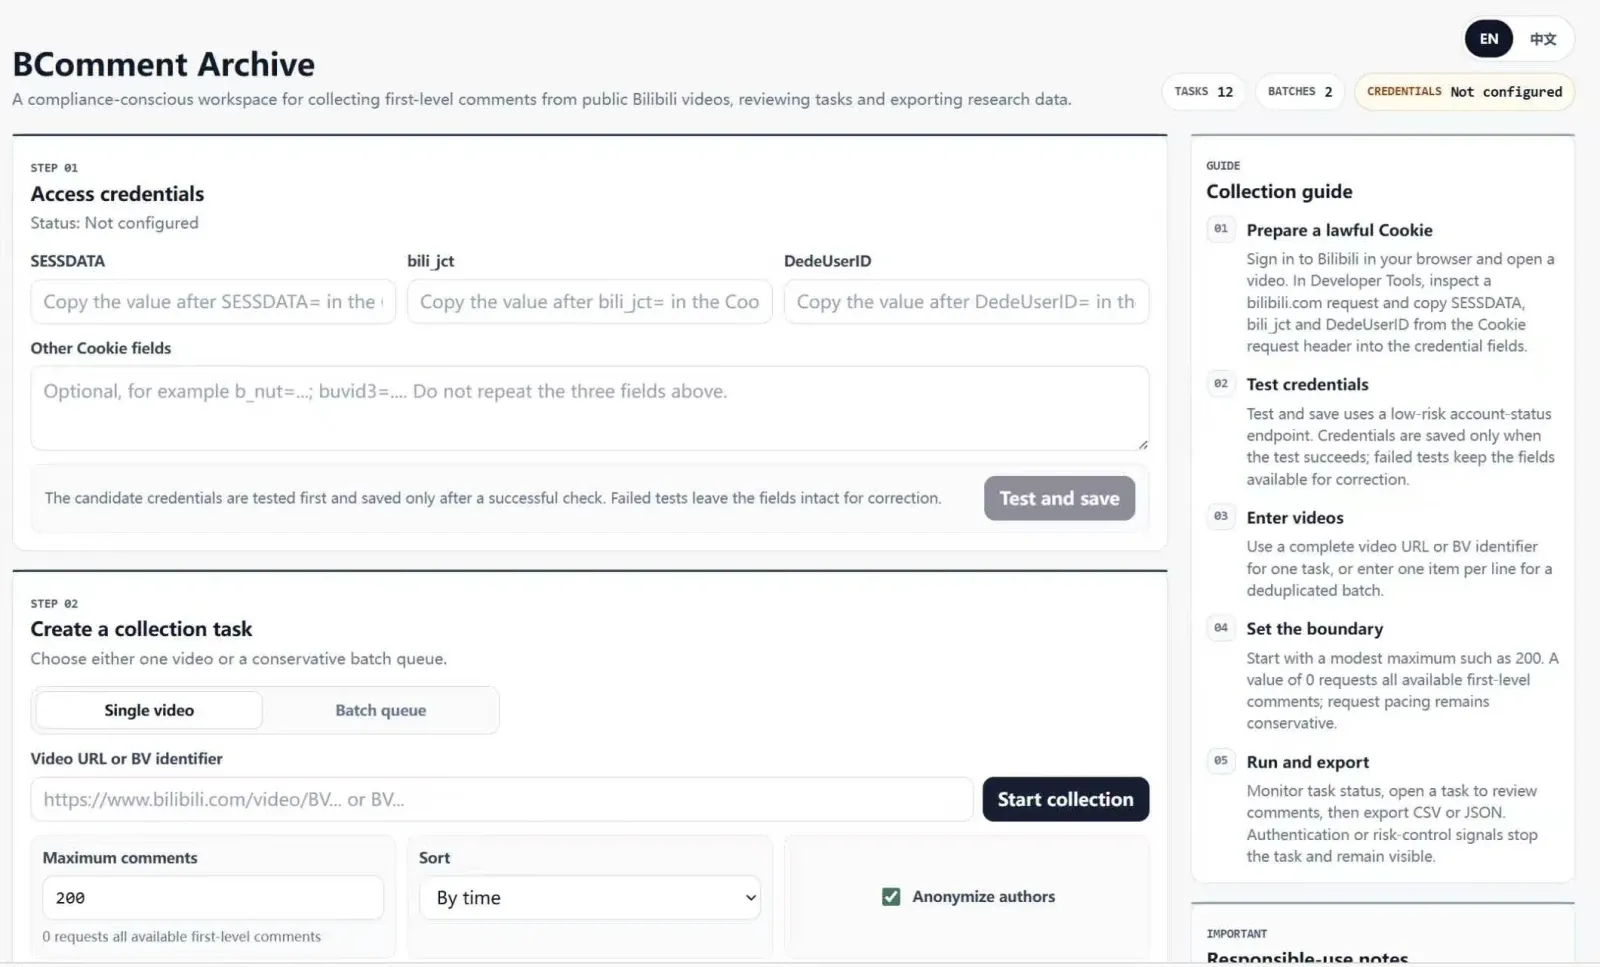Select the Single video tab
Screen dimensions: 1600x967
click(149, 710)
